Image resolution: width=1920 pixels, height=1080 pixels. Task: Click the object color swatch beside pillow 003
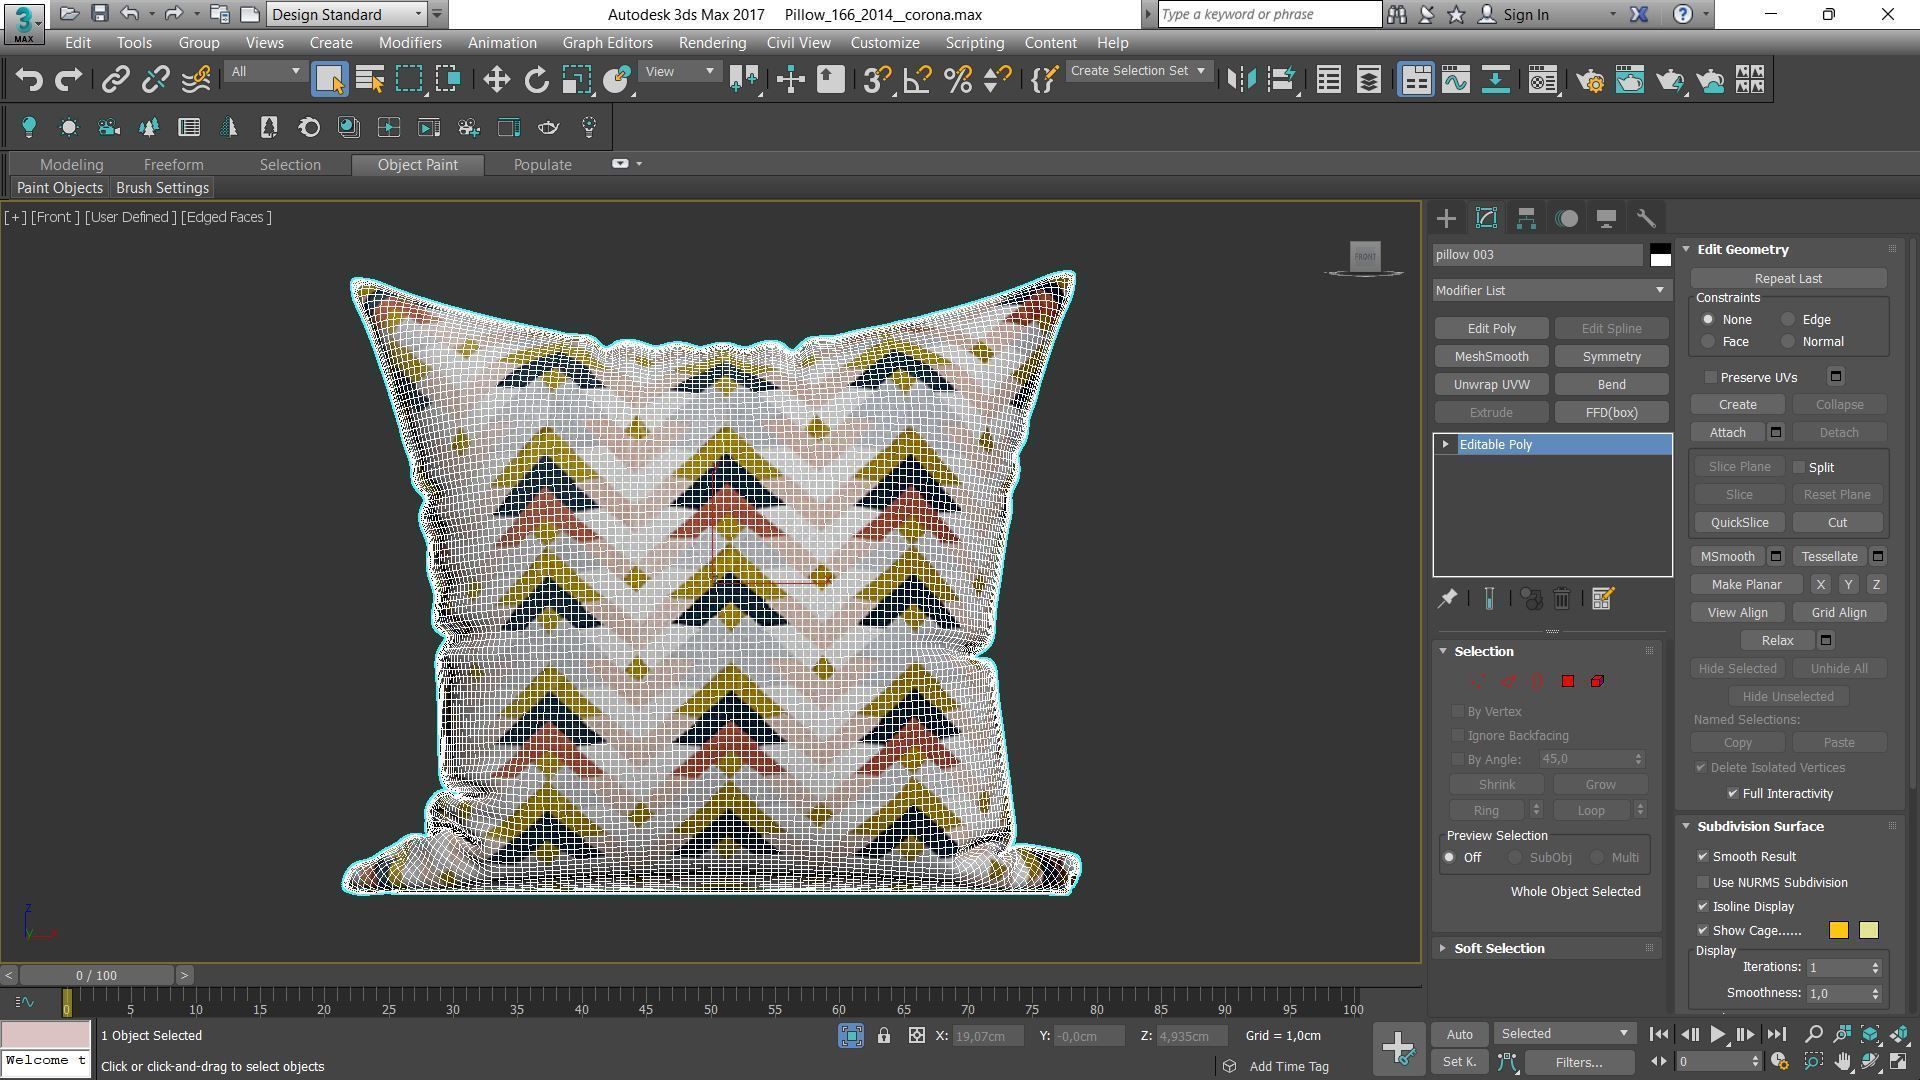pyautogui.click(x=1660, y=255)
